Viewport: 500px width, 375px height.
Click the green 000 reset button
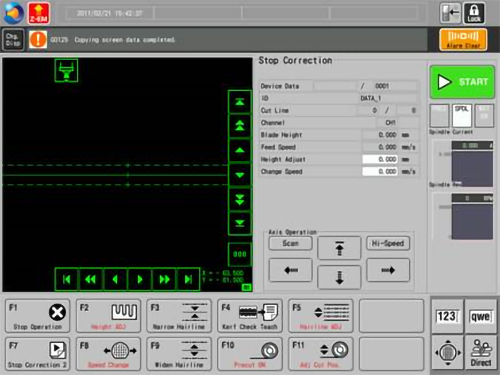pyautogui.click(x=240, y=254)
